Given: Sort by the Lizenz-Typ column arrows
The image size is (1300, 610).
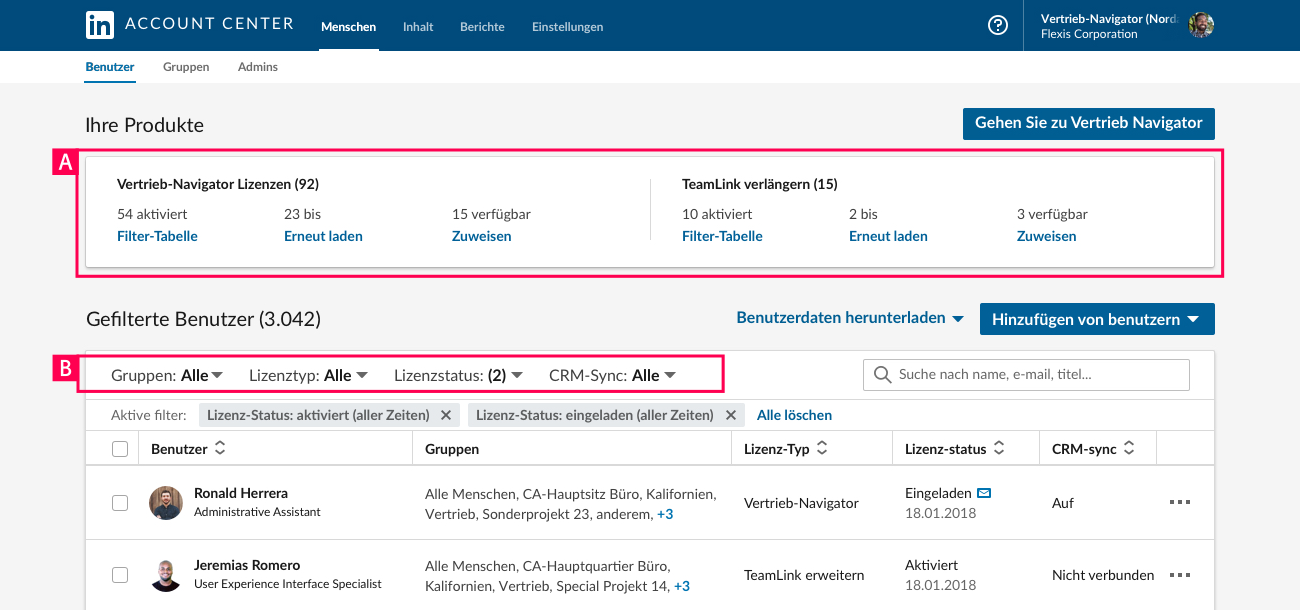Looking at the screenshot, I should 822,449.
